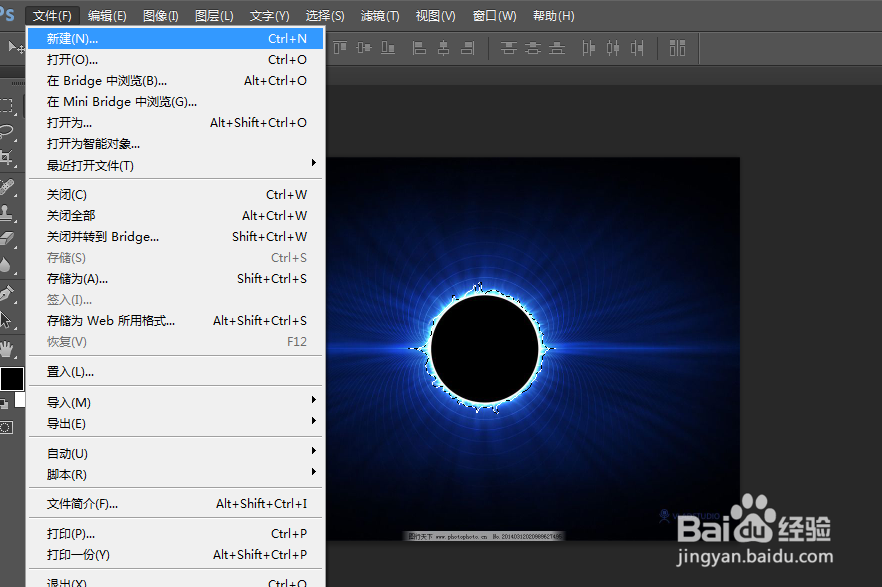Click the Move tool preset icon

tap(16, 47)
